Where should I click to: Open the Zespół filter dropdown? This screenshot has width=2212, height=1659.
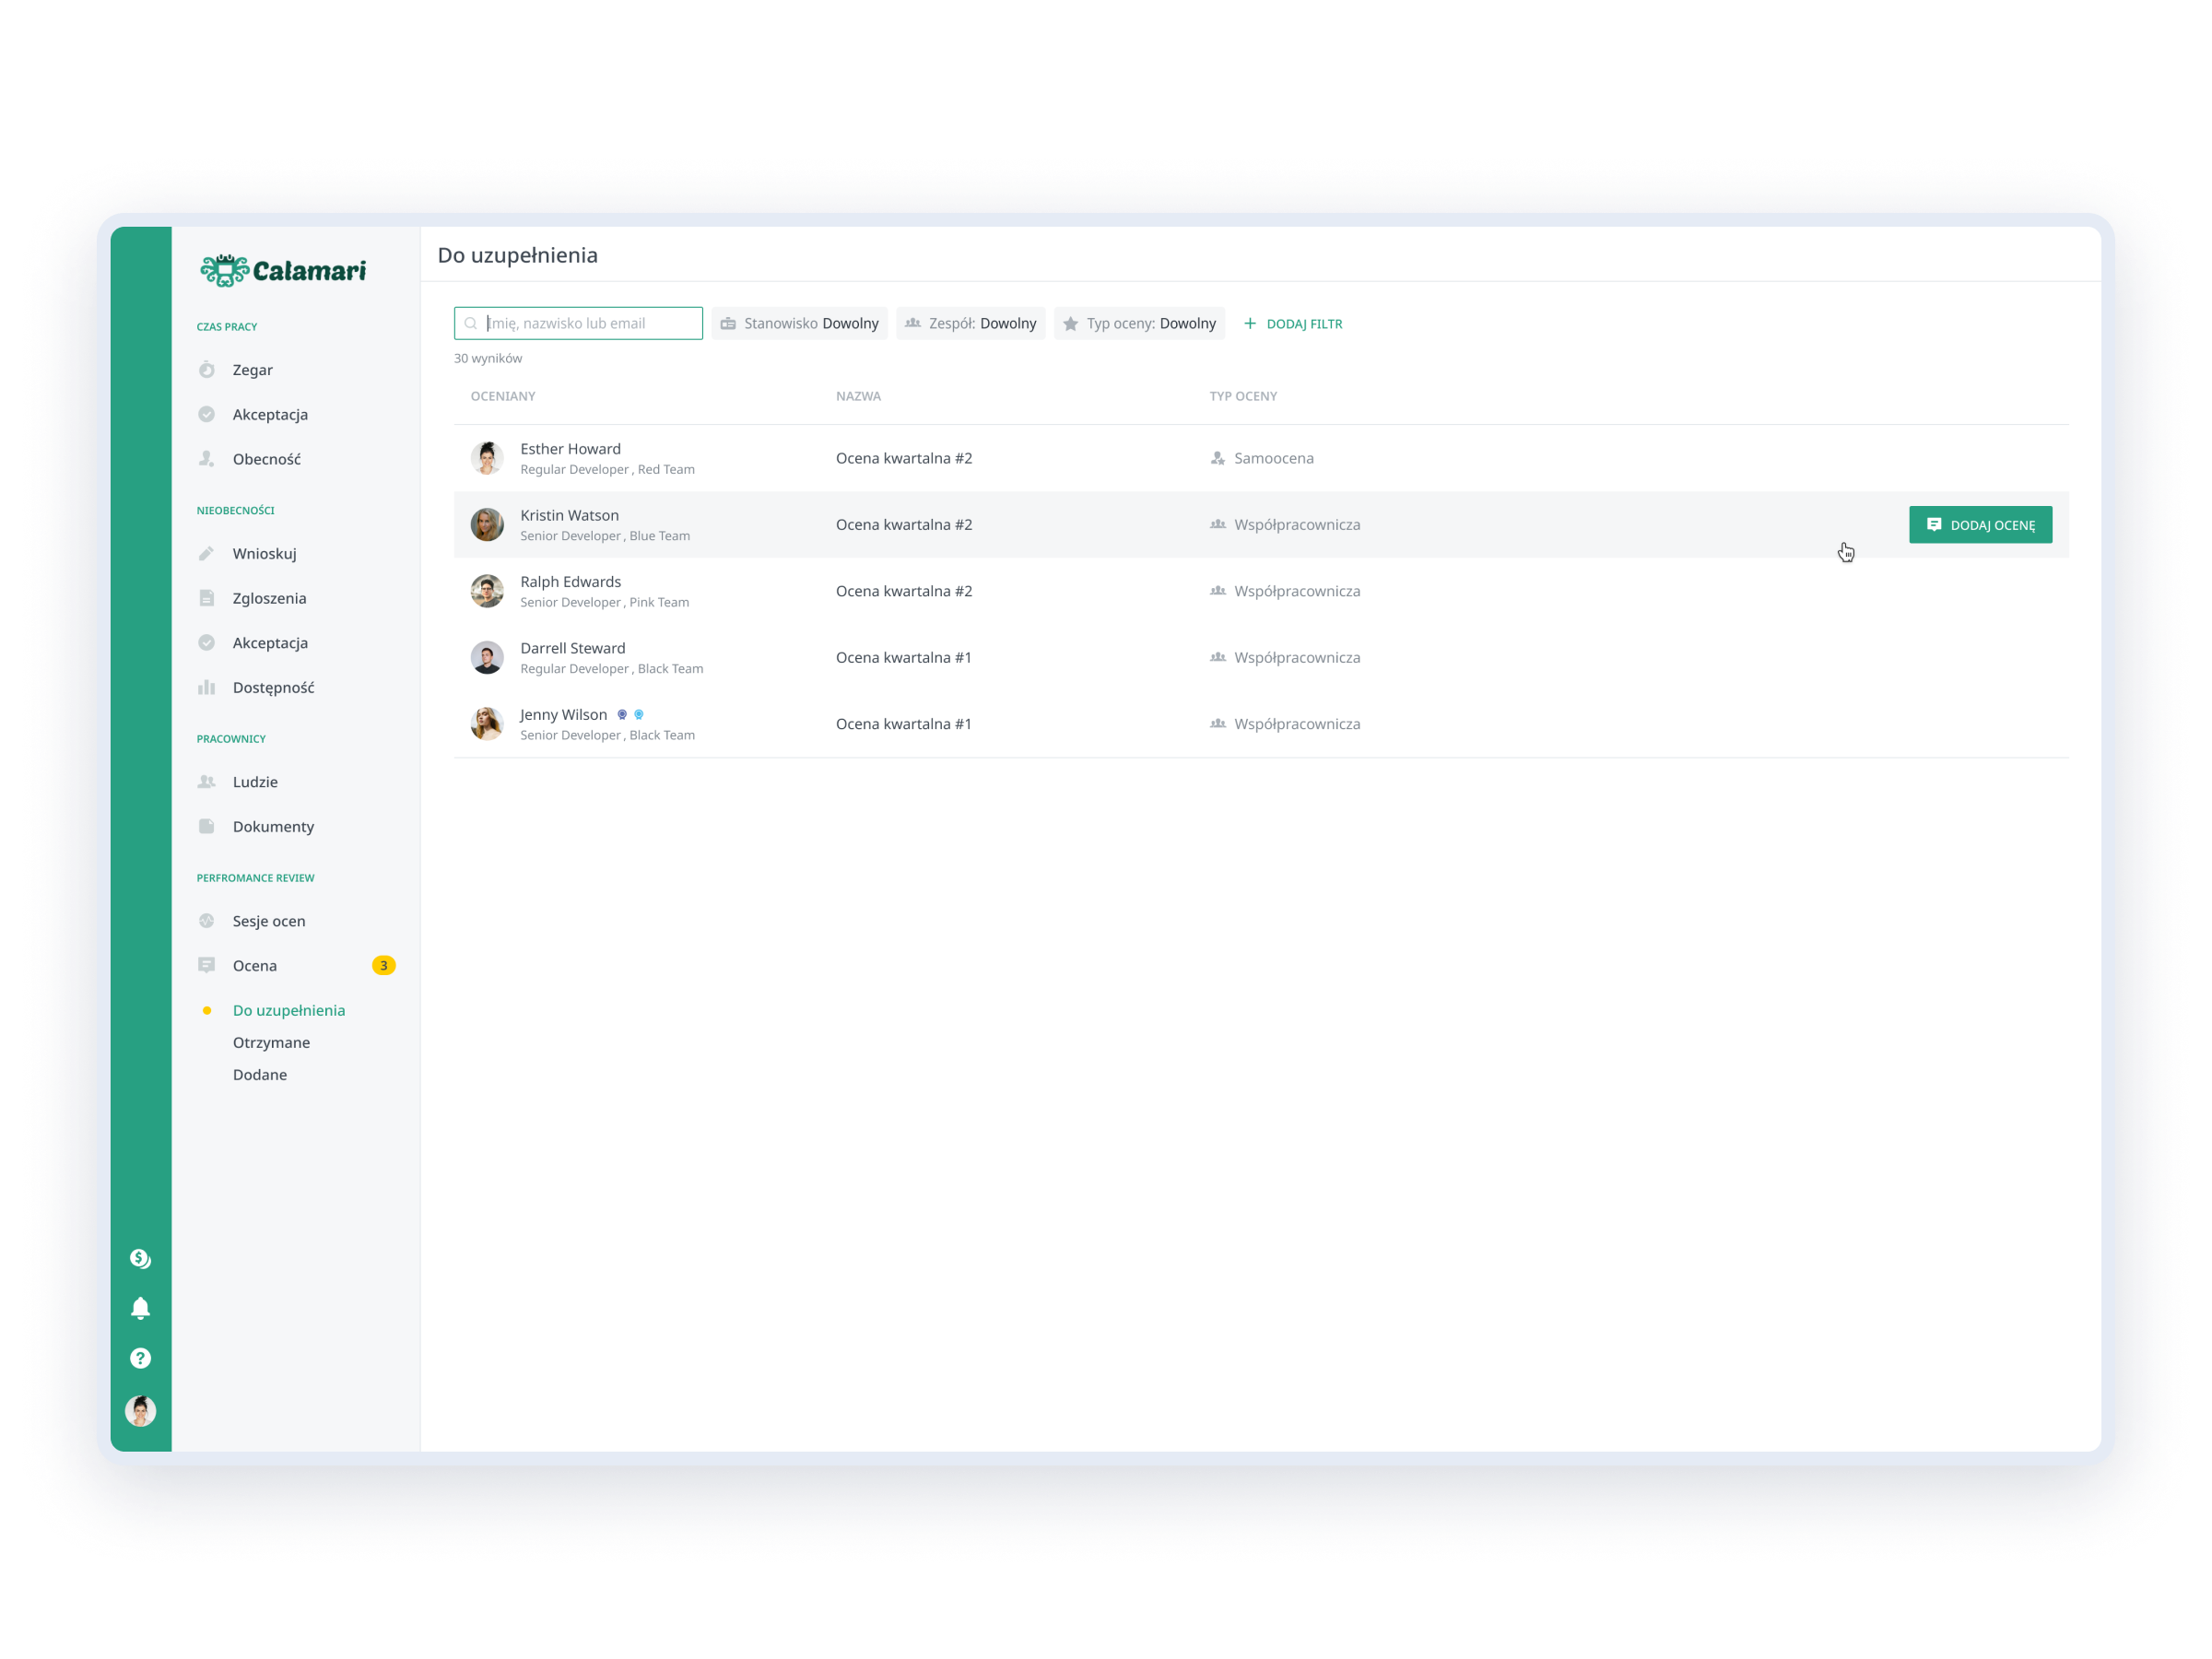point(970,324)
